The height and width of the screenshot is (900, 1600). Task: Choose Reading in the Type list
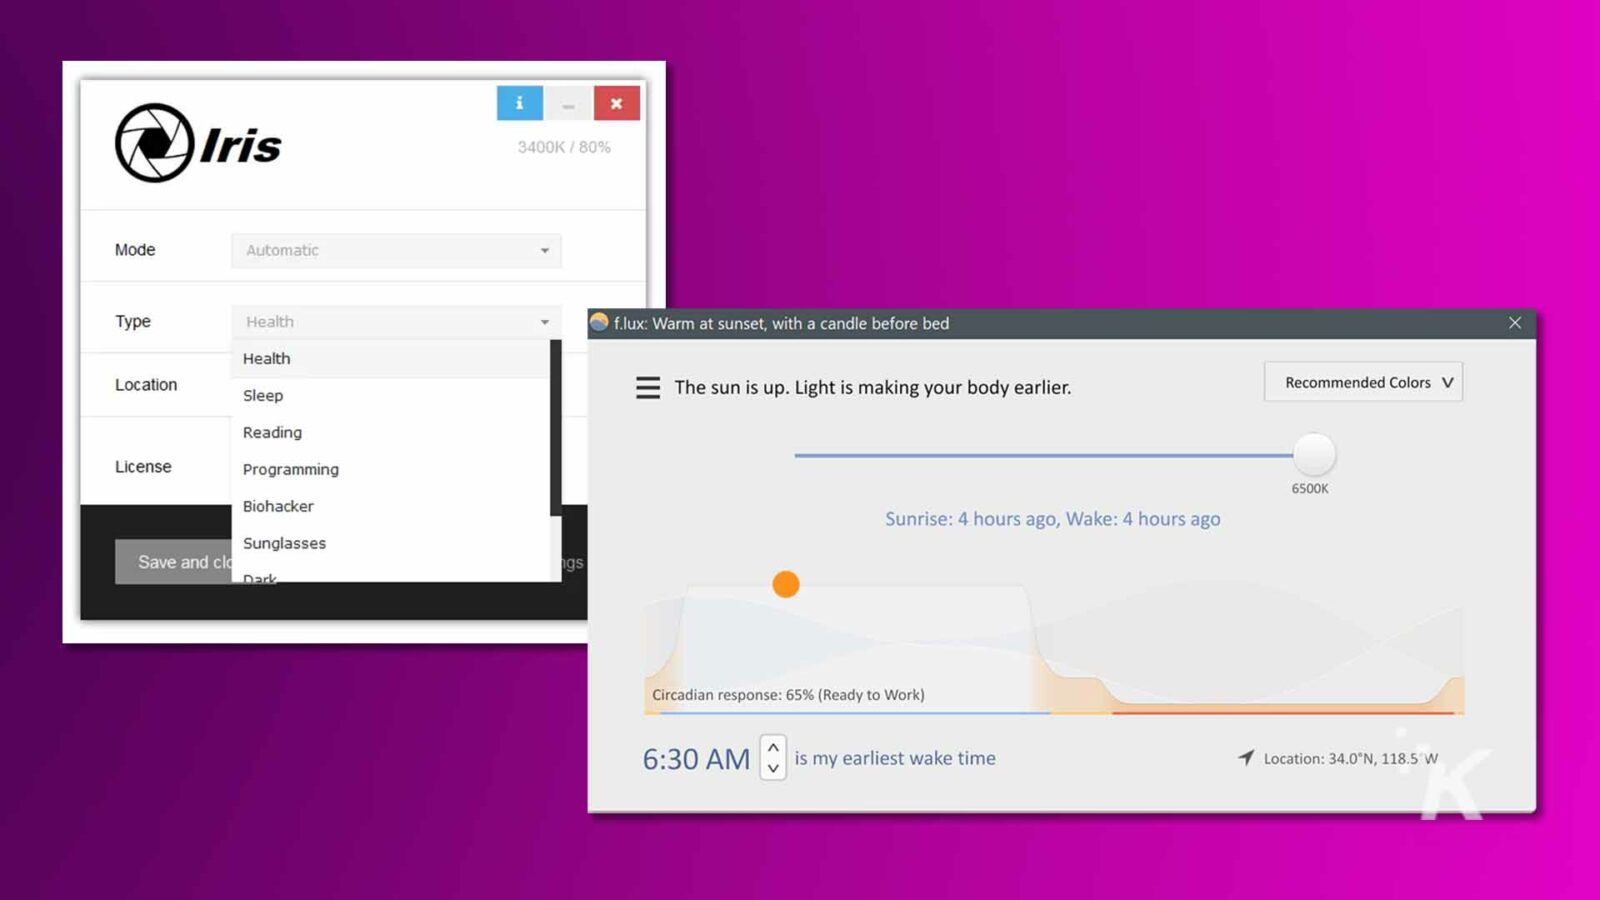(390, 433)
